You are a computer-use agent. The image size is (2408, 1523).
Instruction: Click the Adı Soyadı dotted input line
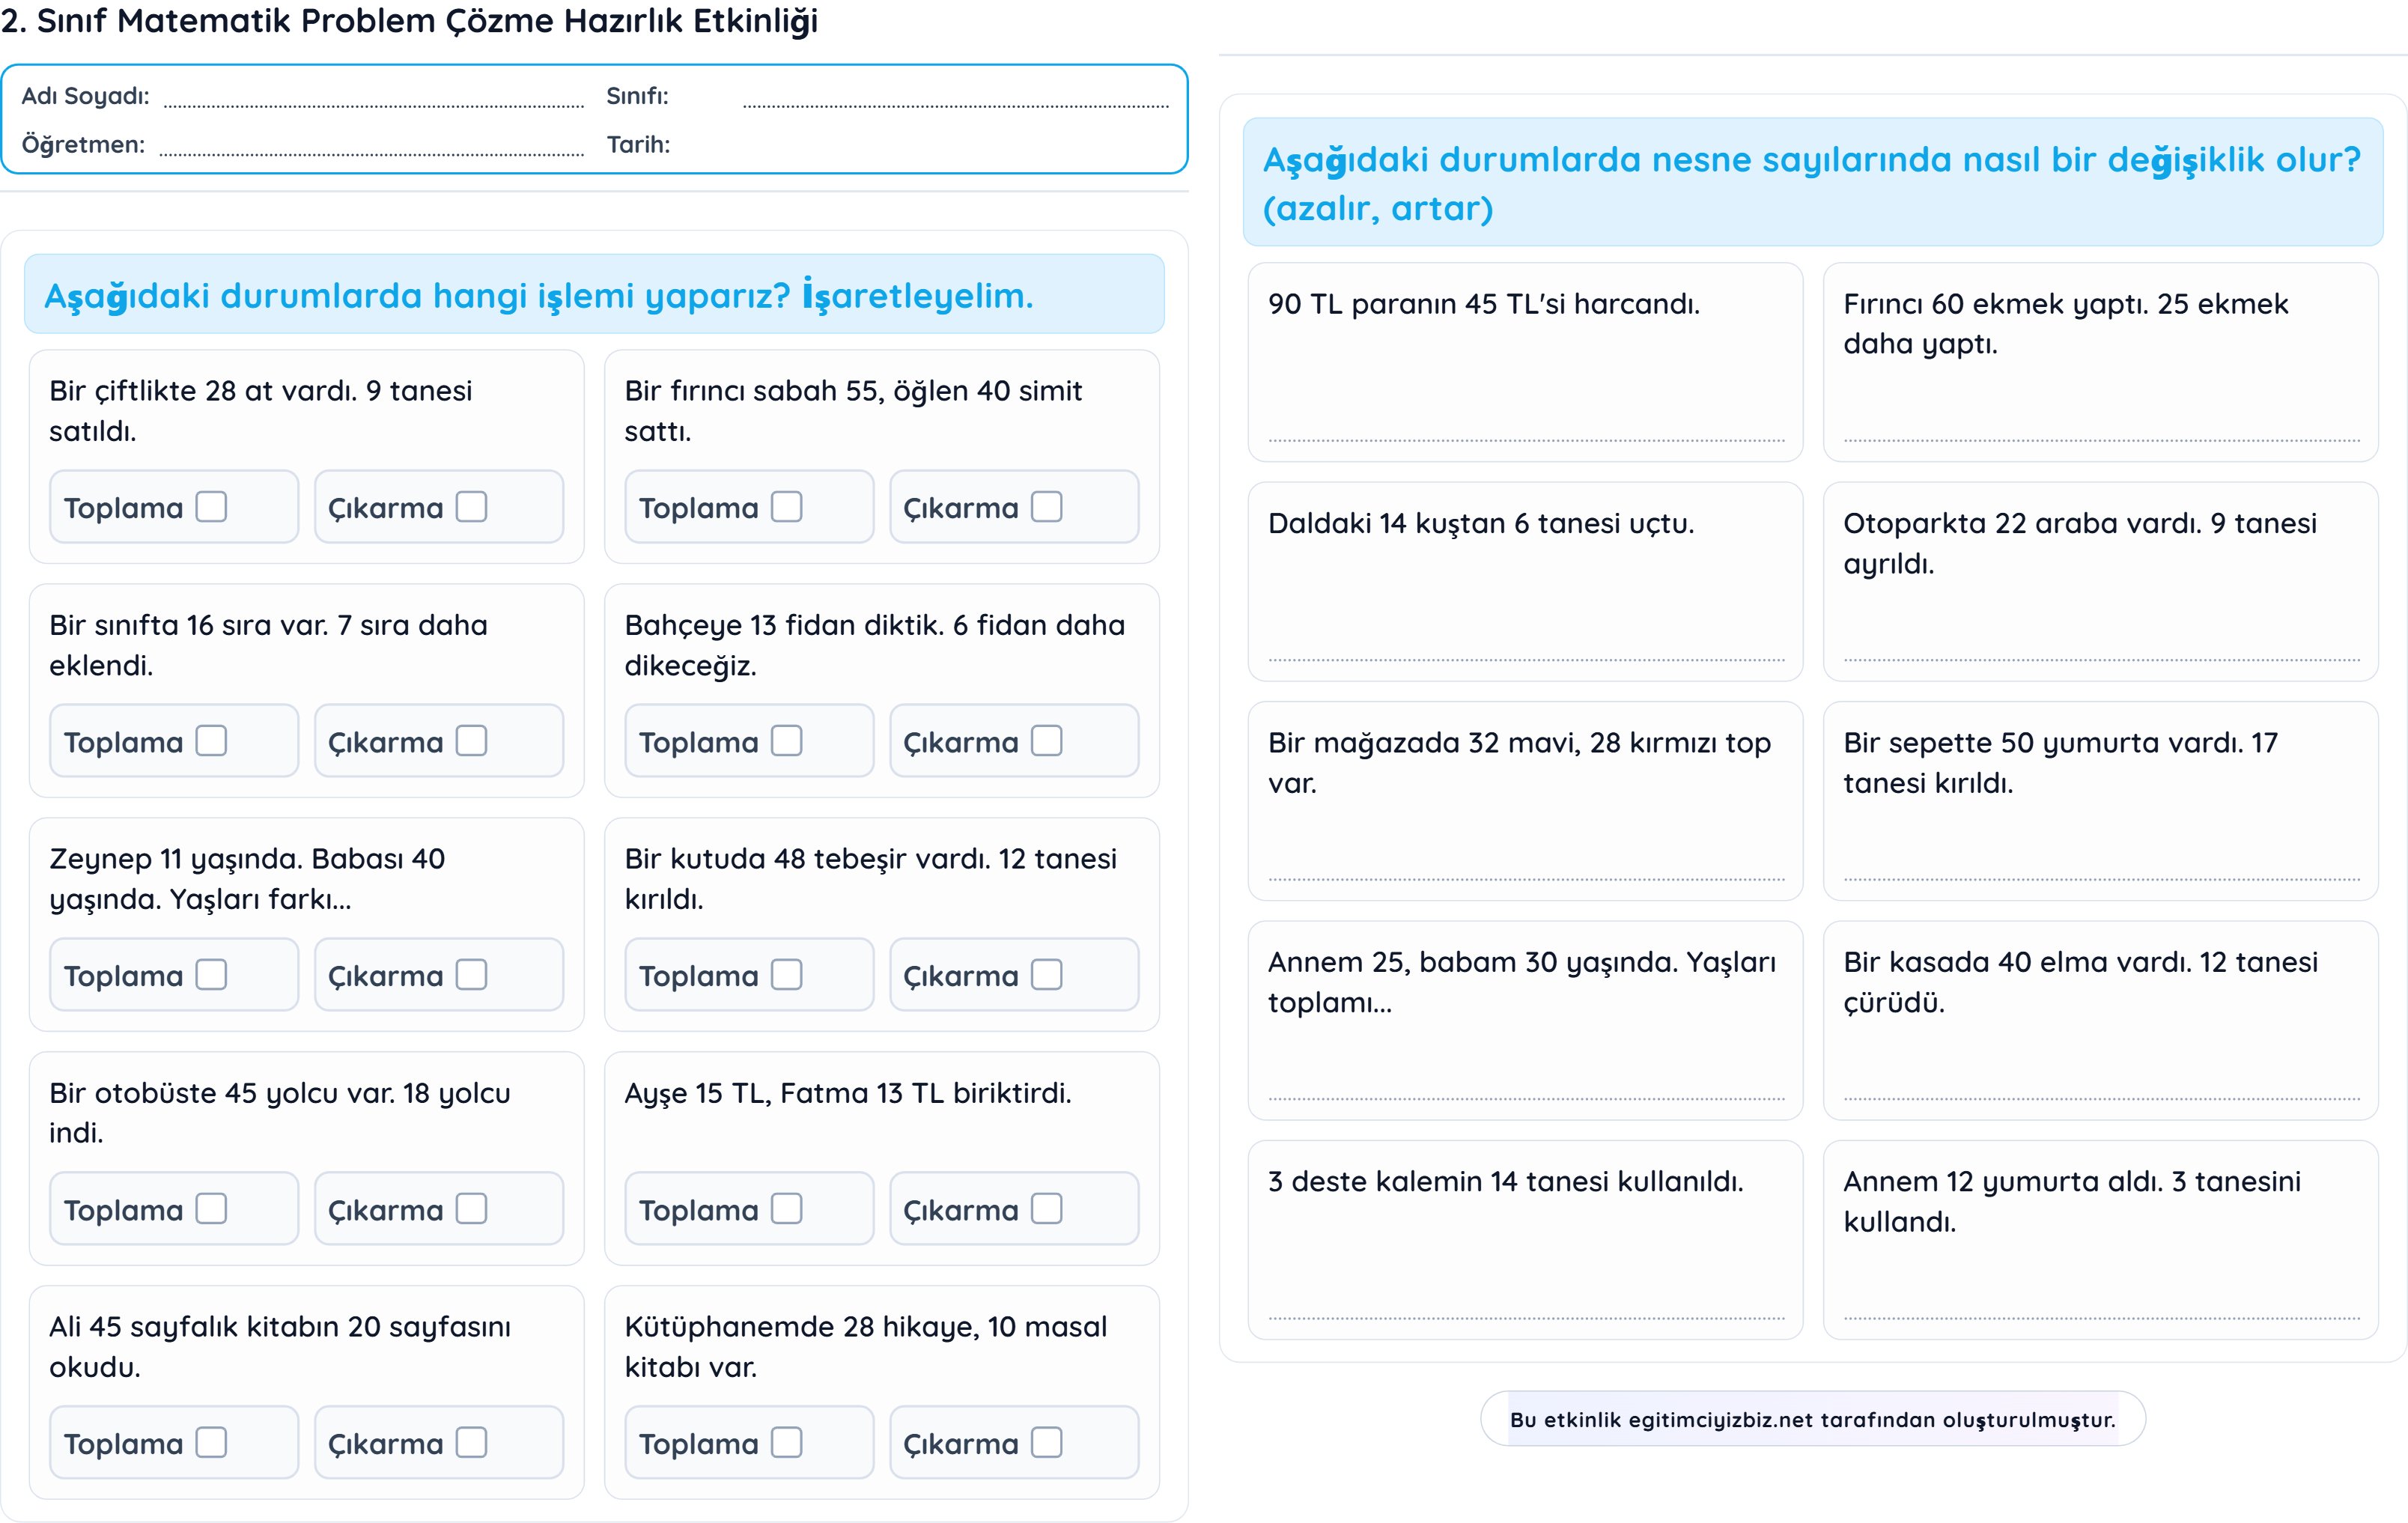[373, 102]
